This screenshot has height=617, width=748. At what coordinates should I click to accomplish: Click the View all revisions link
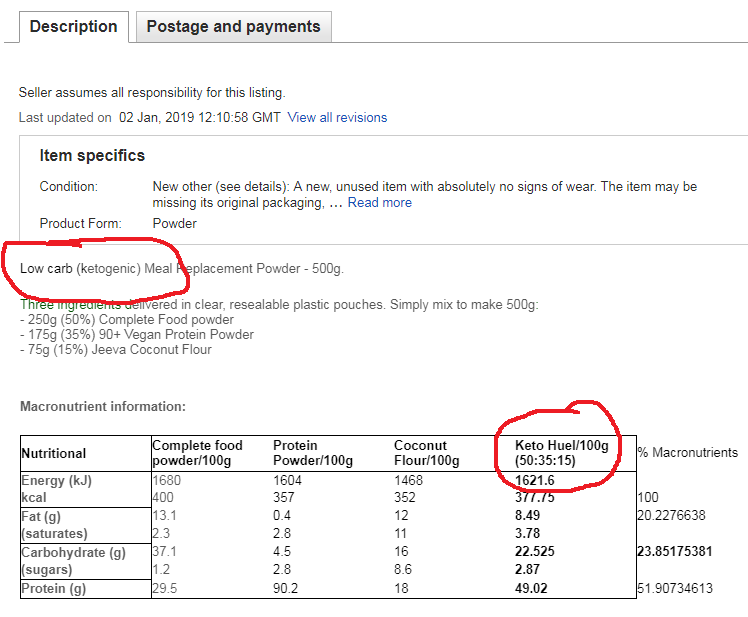[x=337, y=118]
